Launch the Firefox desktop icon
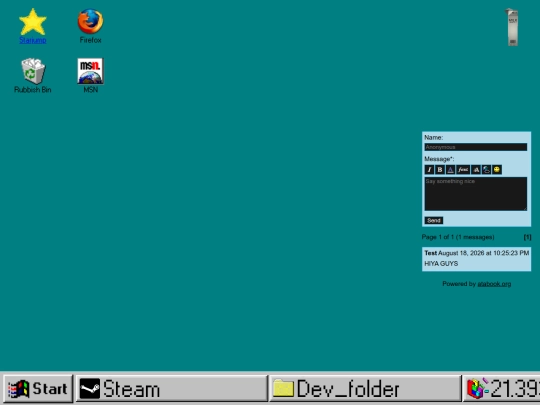Screen dimensions: 540x405 click(90, 21)
